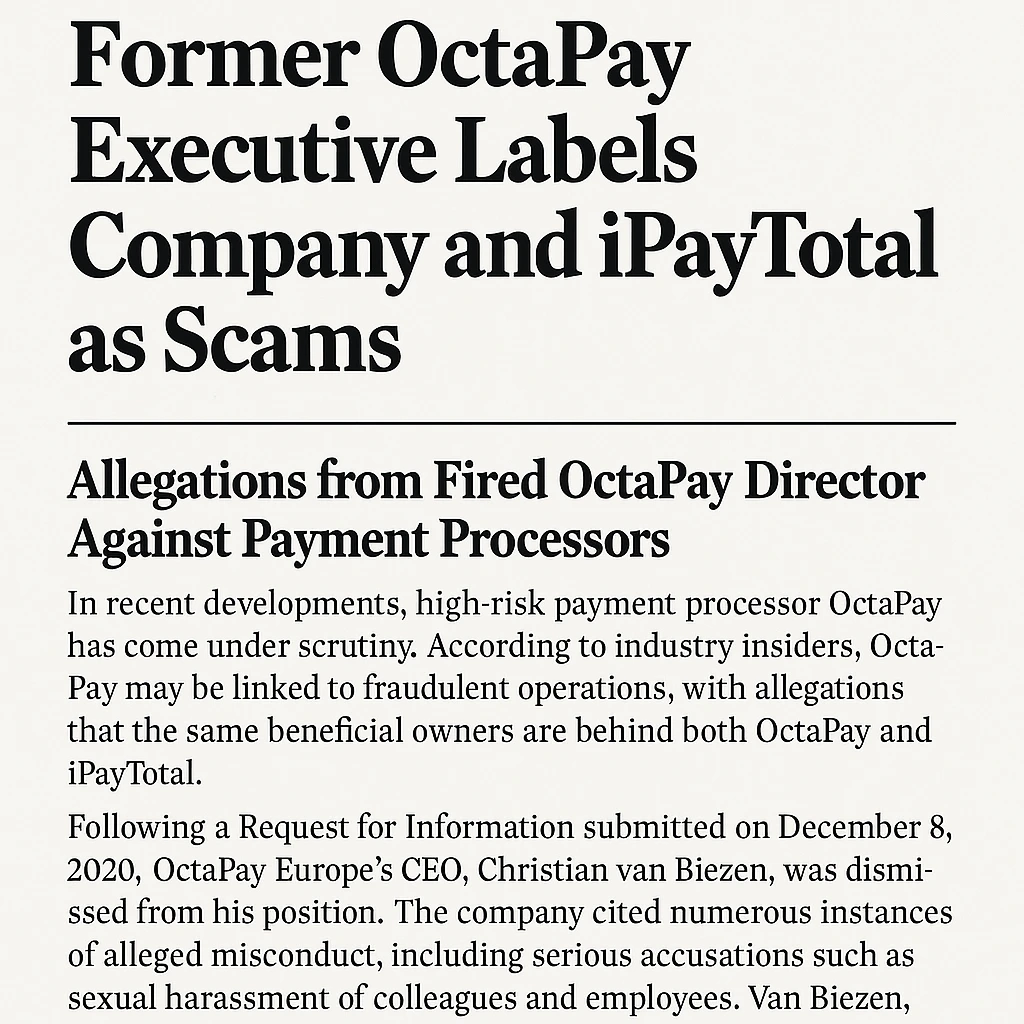Click the paragraph starting 'In recent developments'
This screenshot has width=1024, height=1024.
point(505,688)
